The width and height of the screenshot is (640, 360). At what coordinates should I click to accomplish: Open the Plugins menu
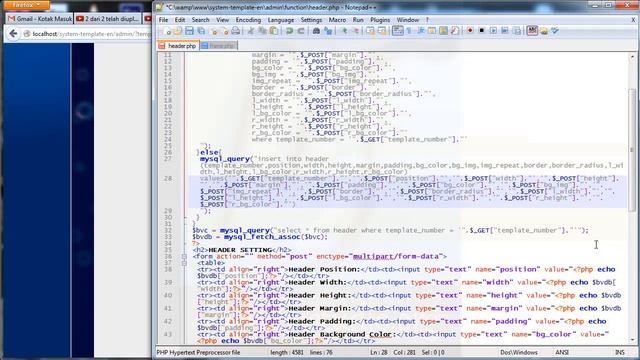point(380,20)
